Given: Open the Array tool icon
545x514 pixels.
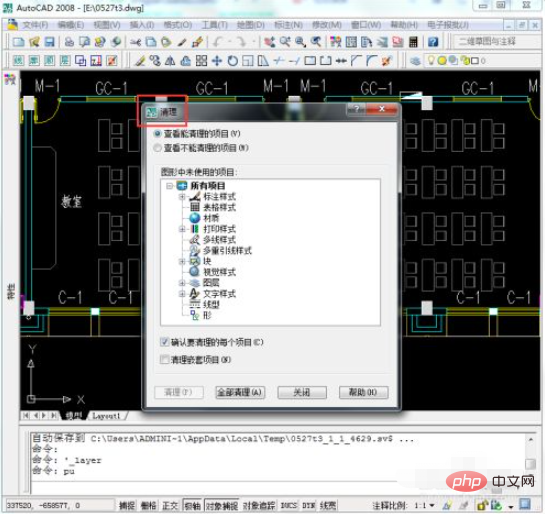Looking at the screenshot, I should tap(201, 61).
